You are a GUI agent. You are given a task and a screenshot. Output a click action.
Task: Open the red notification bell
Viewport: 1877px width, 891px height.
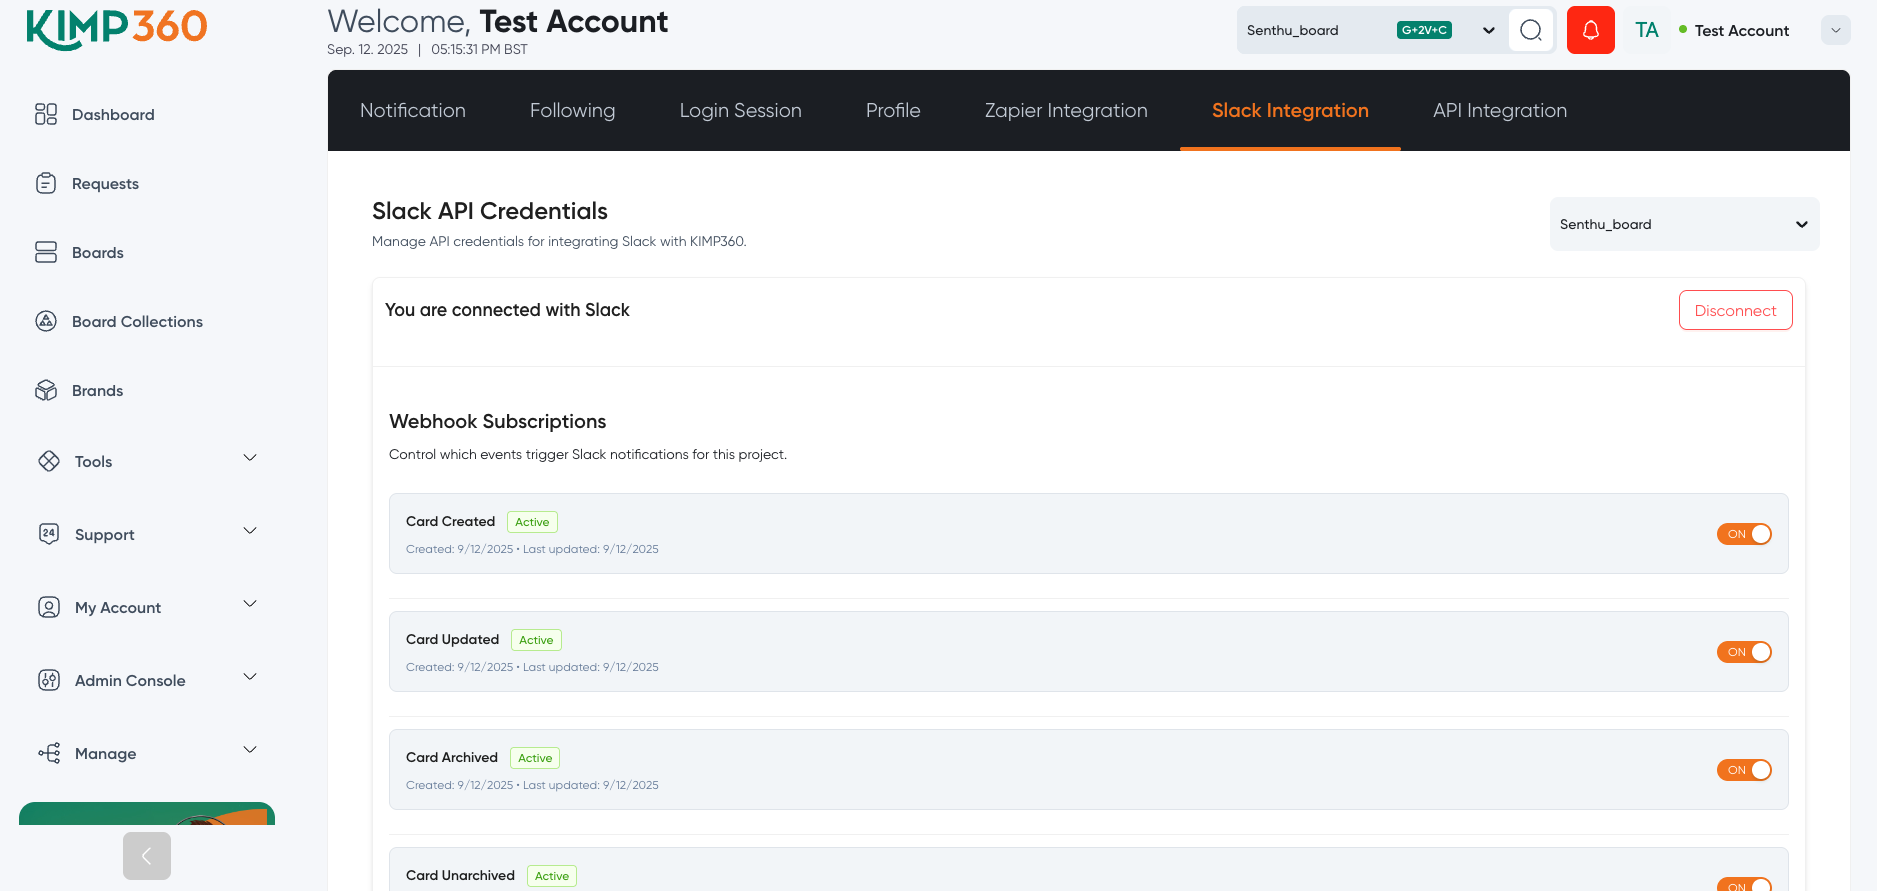(1591, 30)
